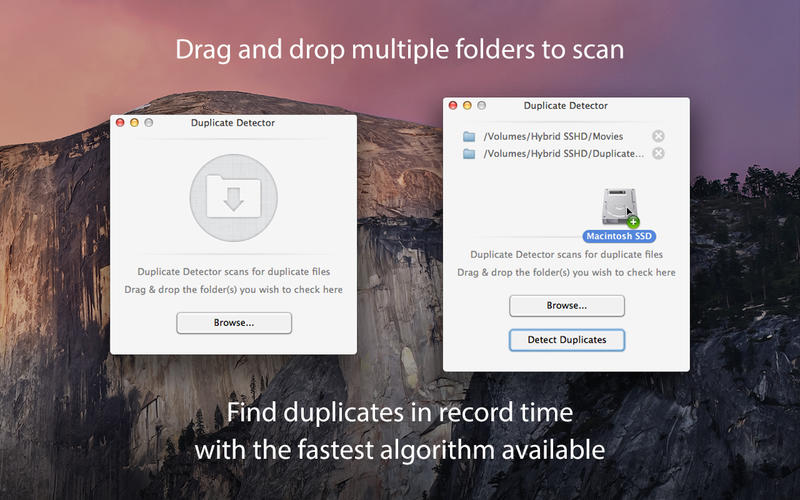800x500 pixels.
Task: Minimize the left Duplicate Detector window
Action: 135,123
